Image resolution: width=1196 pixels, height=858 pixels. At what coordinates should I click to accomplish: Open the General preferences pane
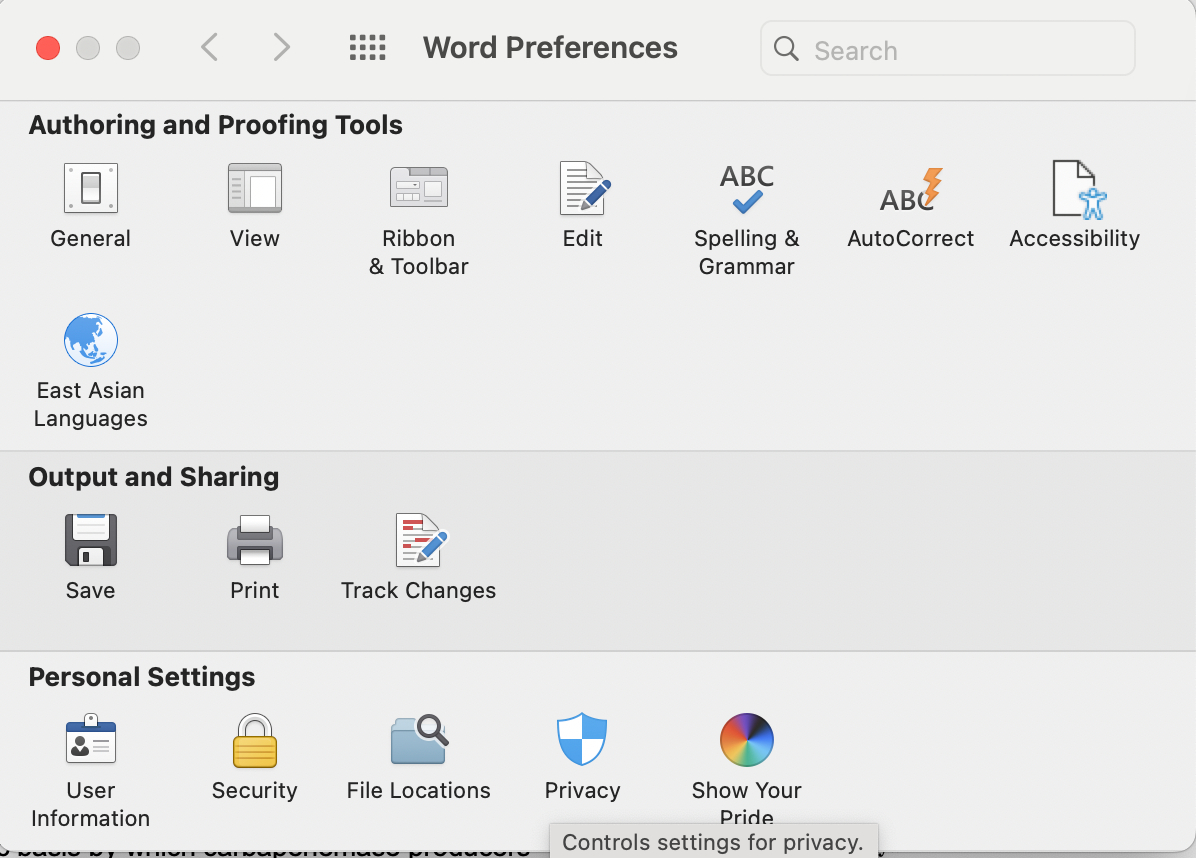91,189
